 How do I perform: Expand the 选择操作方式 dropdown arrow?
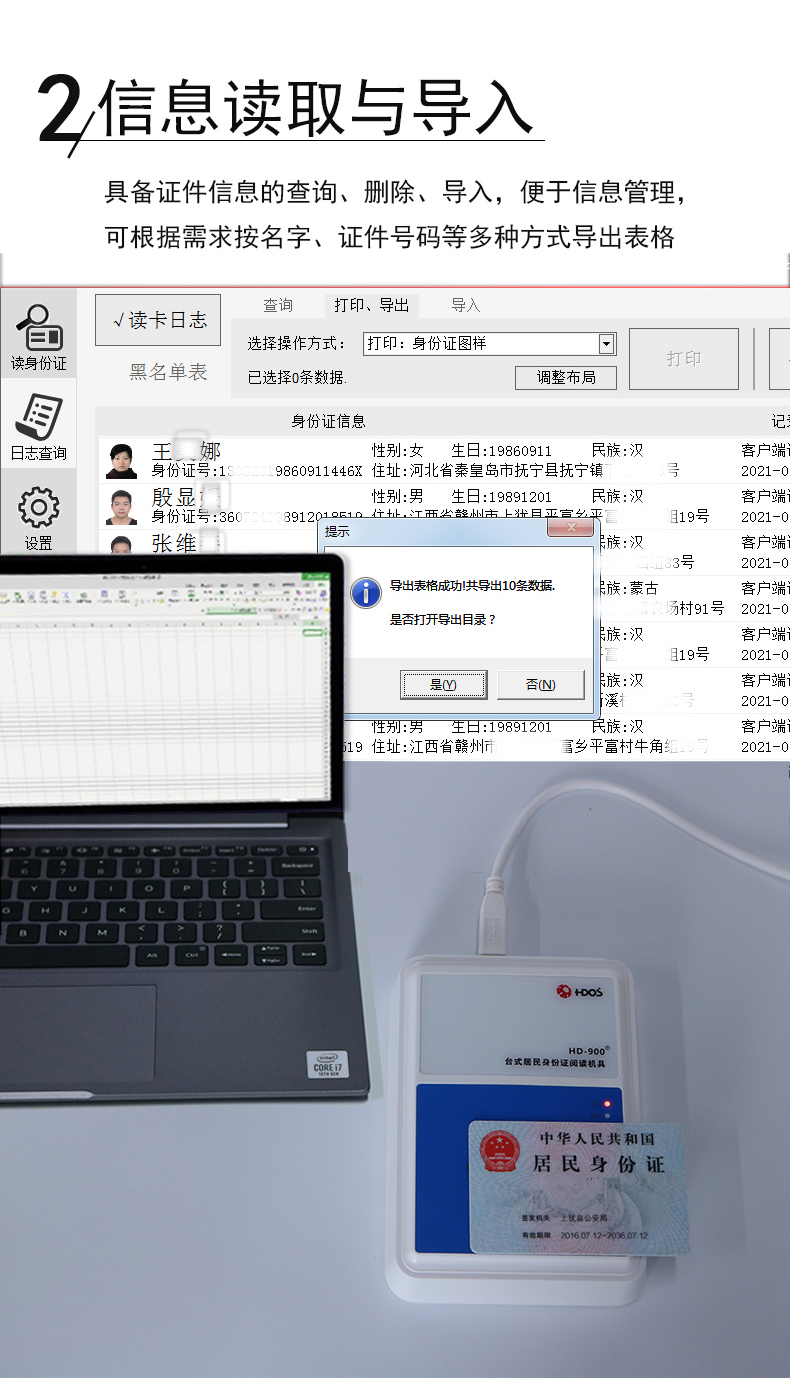pyautogui.click(x=605, y=344)
